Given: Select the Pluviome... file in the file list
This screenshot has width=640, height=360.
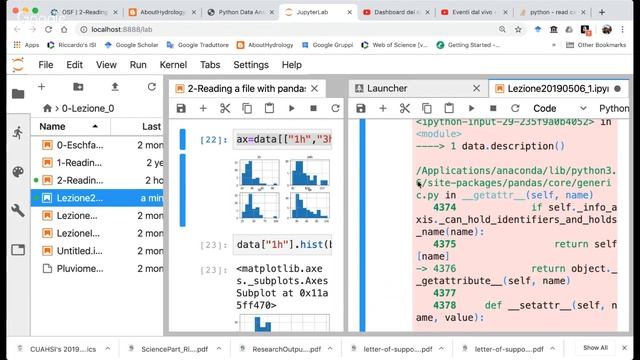Looking at the screenshot, I should pos(97,268).
